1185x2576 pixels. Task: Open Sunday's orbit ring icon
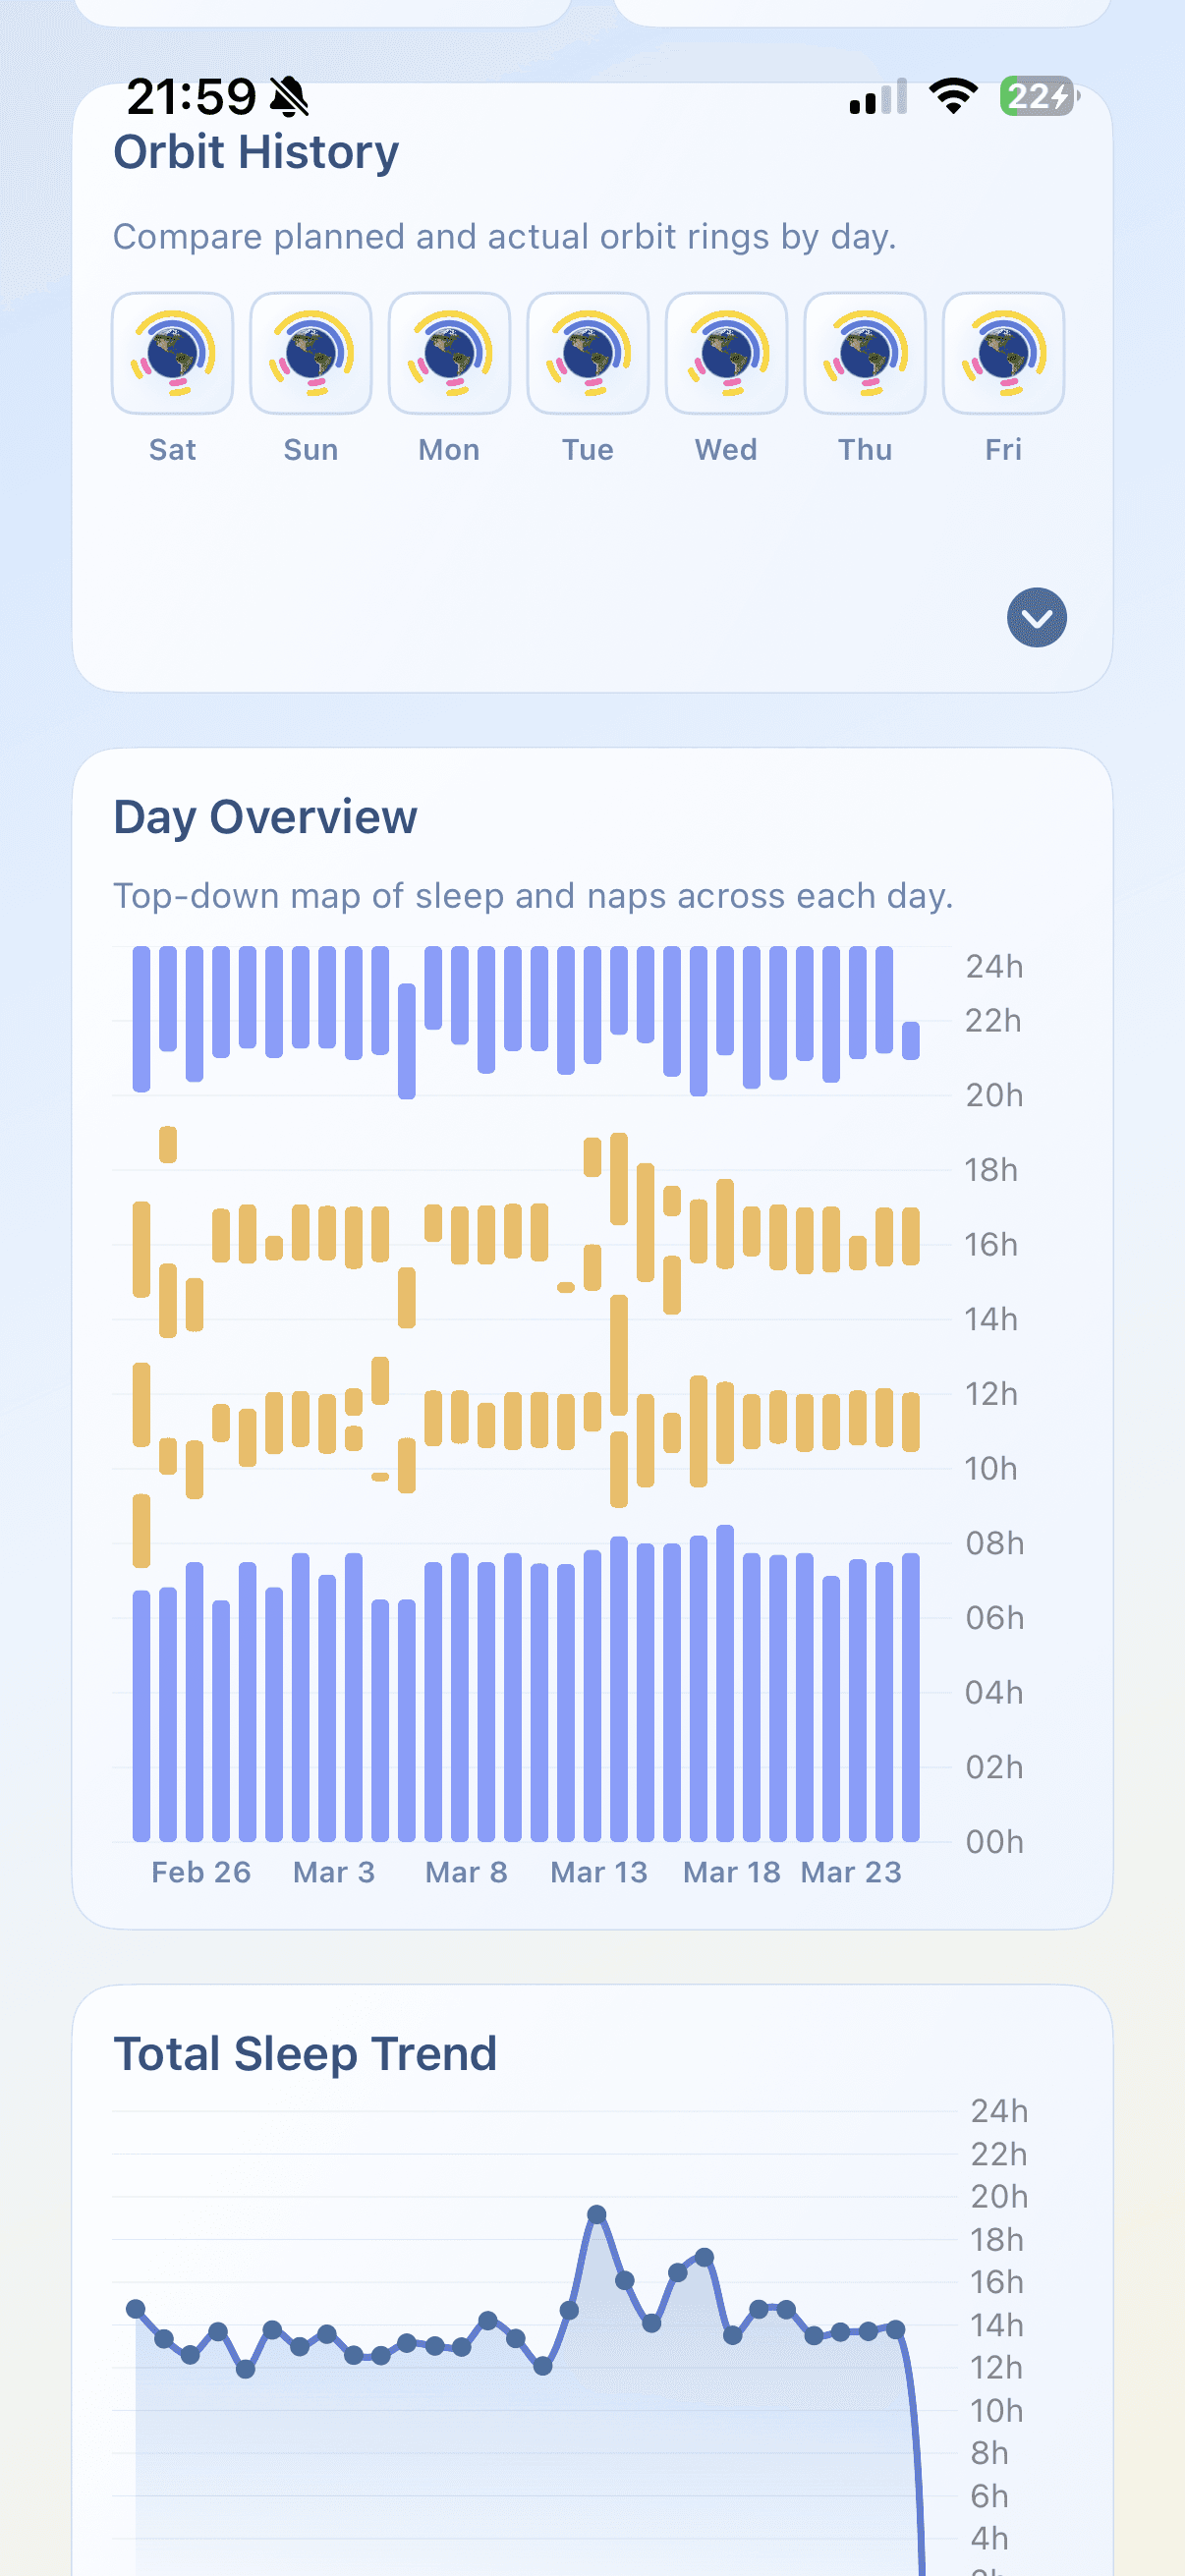[x=311, y=353]
